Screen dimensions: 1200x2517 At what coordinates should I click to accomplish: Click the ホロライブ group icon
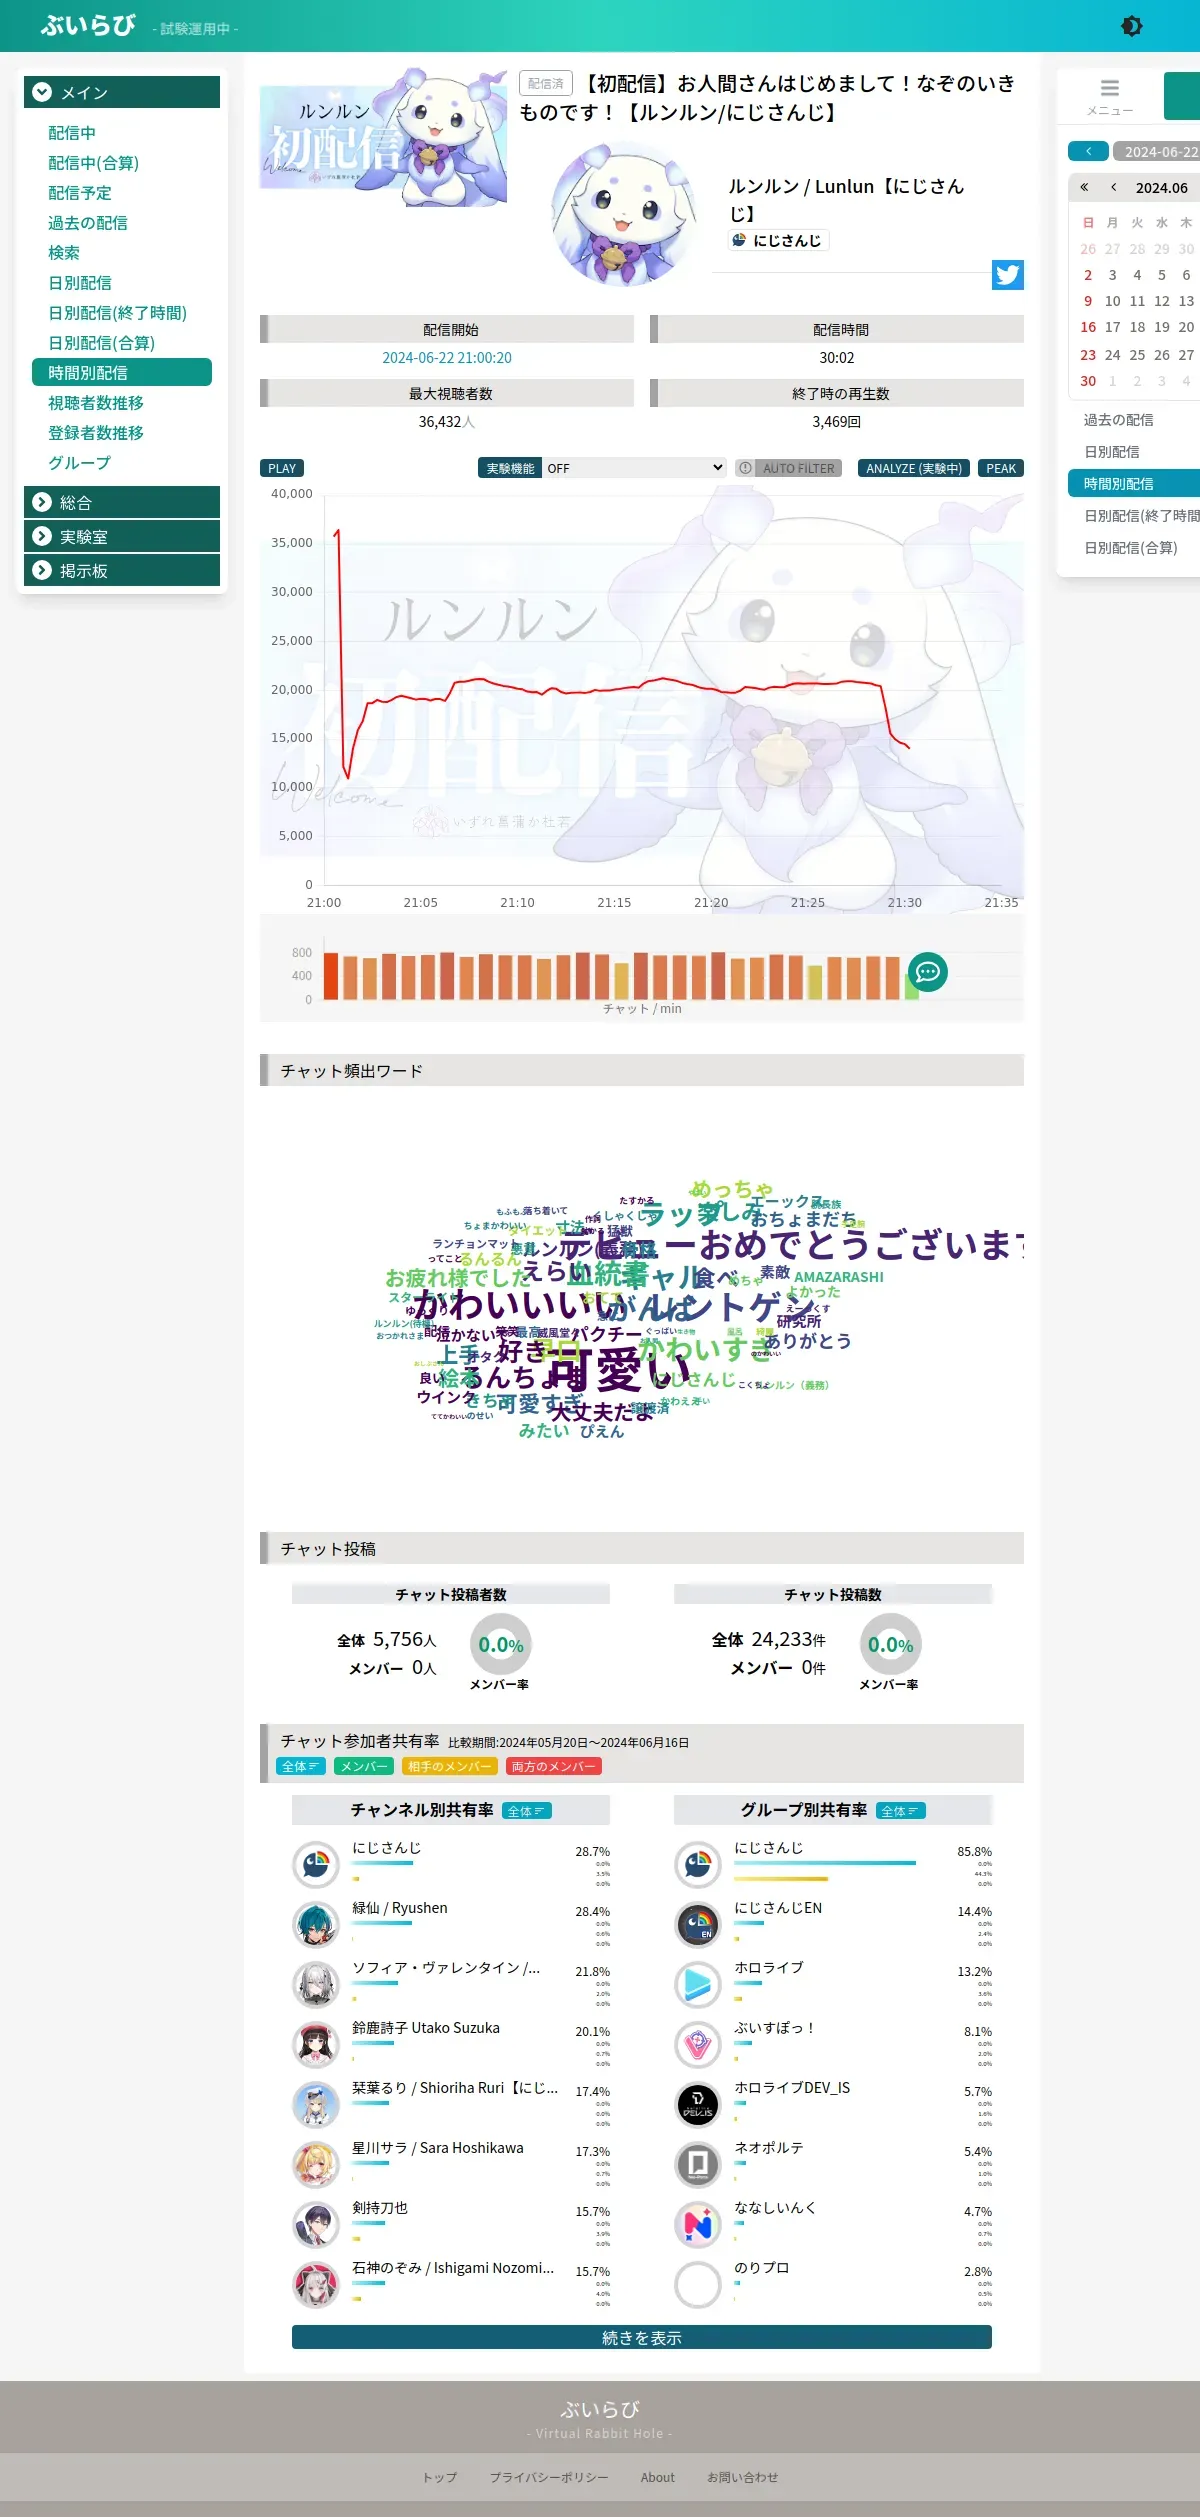tap(698, 1984)
